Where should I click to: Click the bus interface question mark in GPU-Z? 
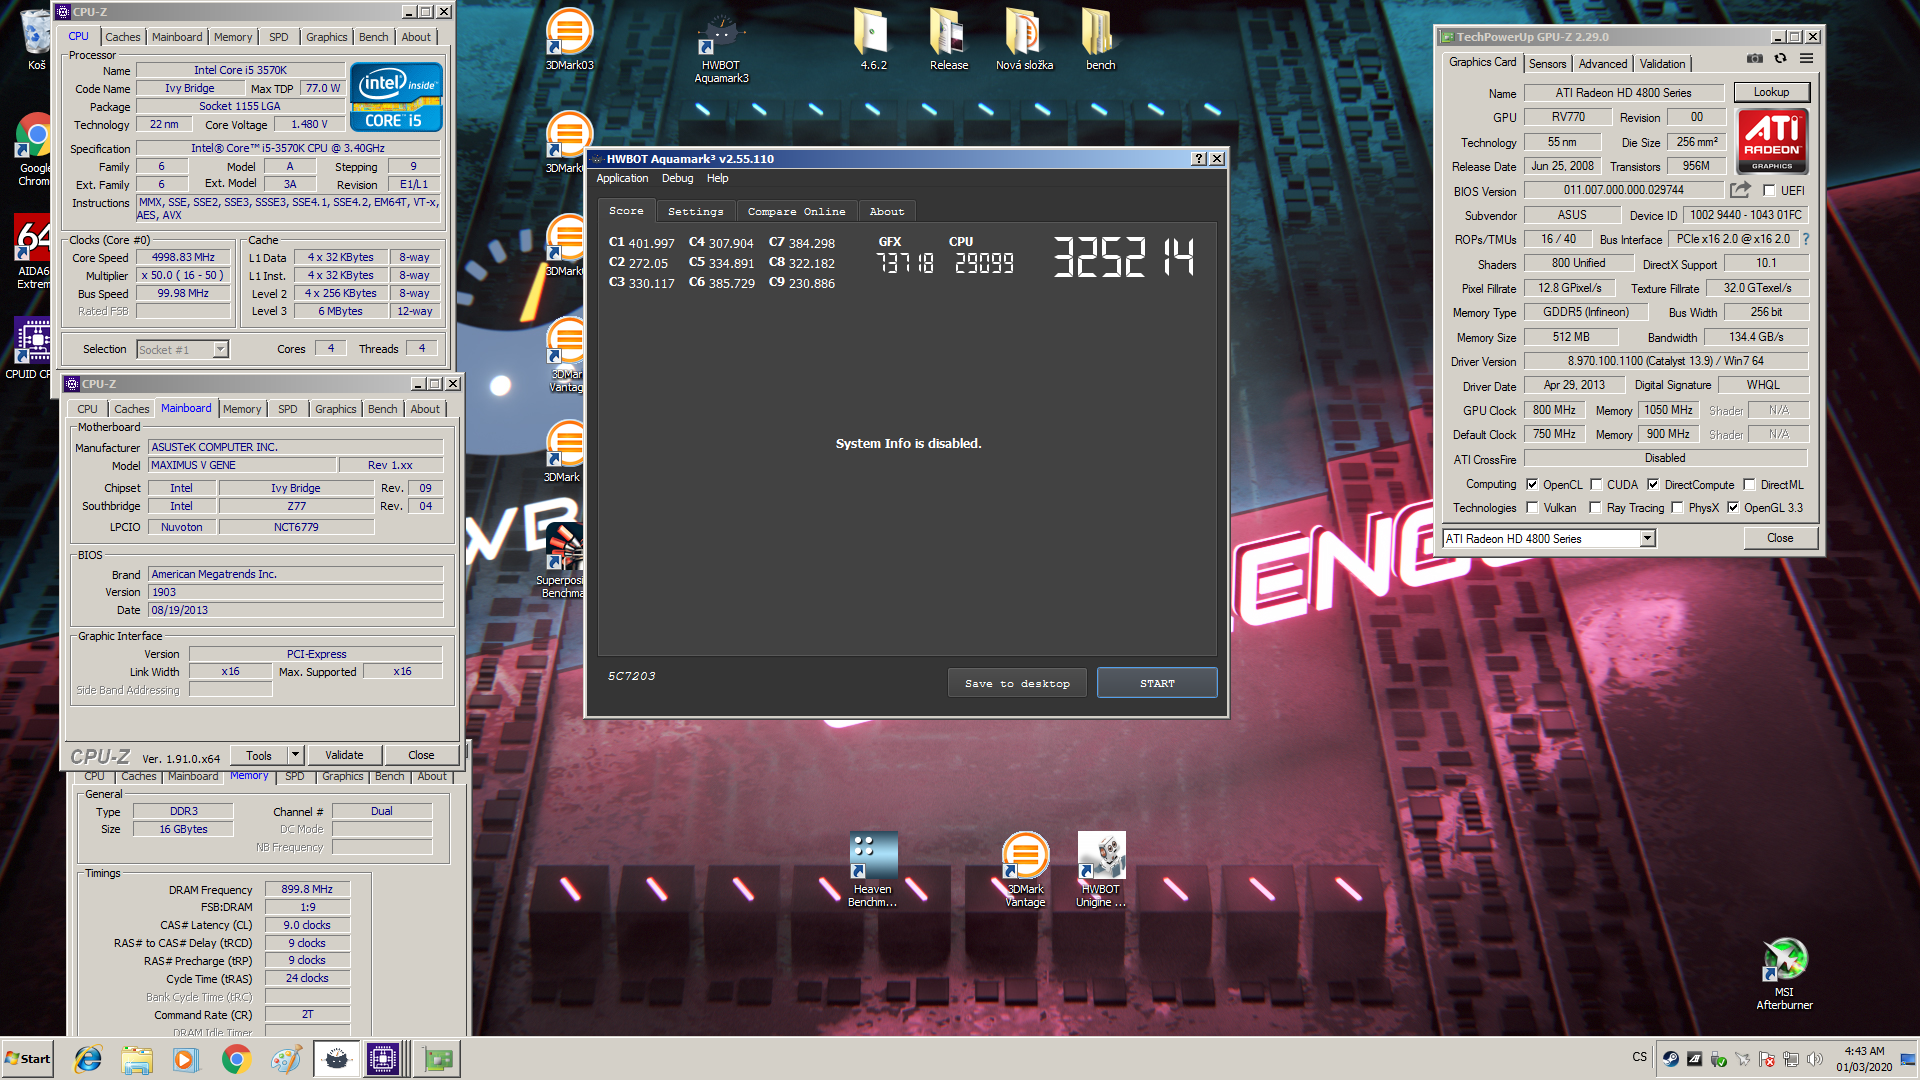pos(1806,240)
